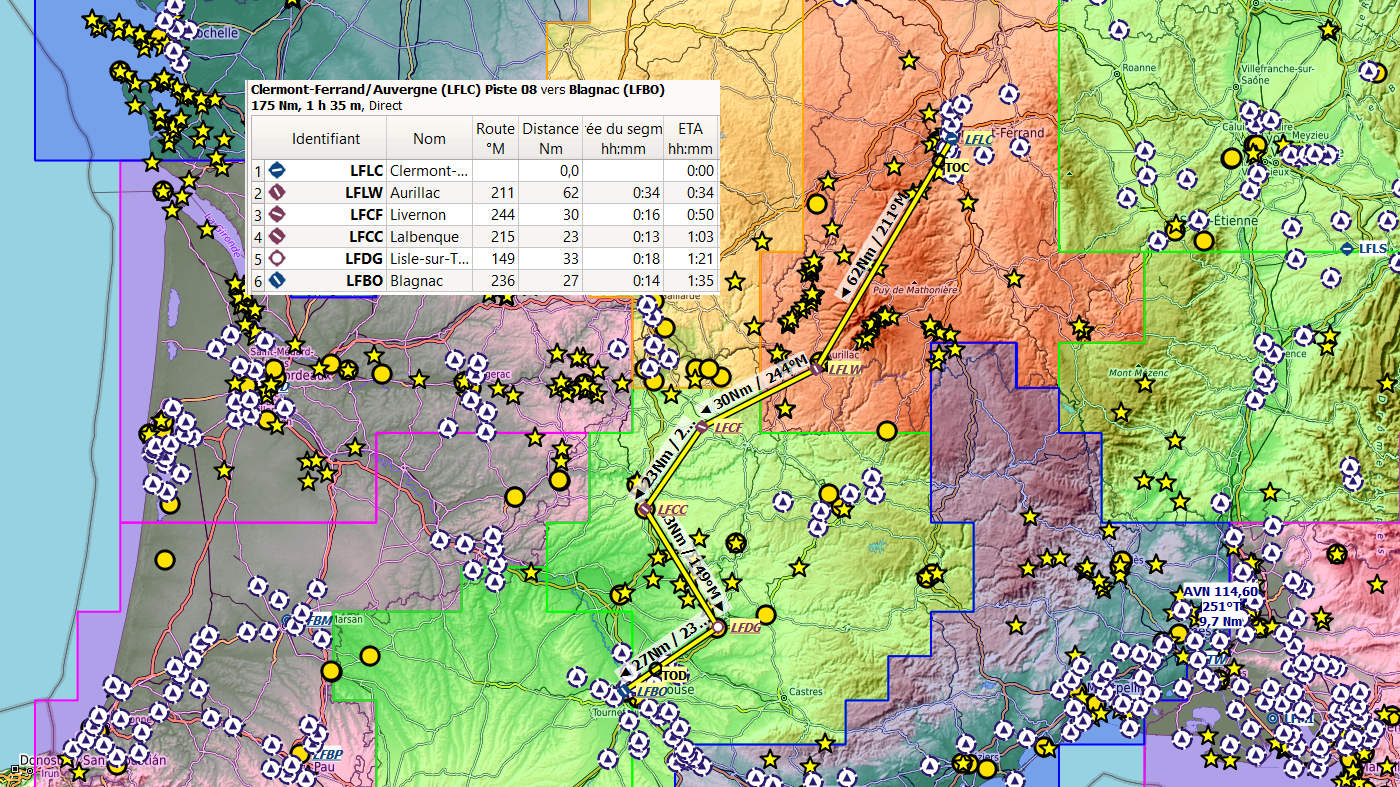Click the Nom column header
The height and width of the screenshot is (787, 1400).
tap(429, 138)
